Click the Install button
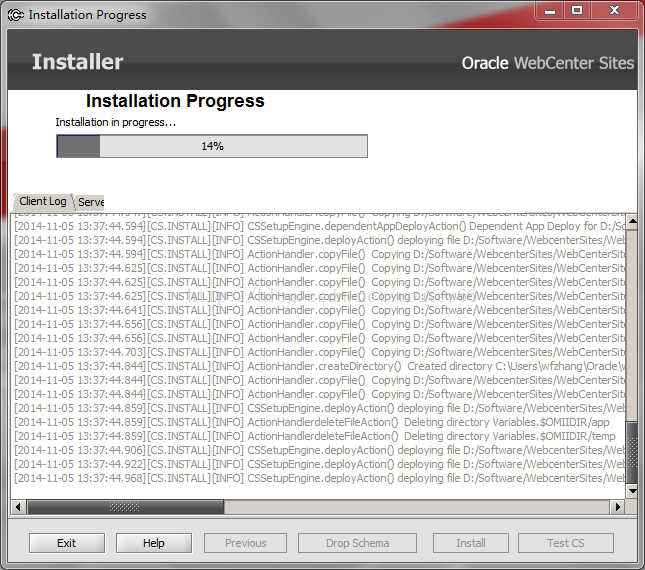Viewport: 645px width, 570px height. click(x=471, y=543)
